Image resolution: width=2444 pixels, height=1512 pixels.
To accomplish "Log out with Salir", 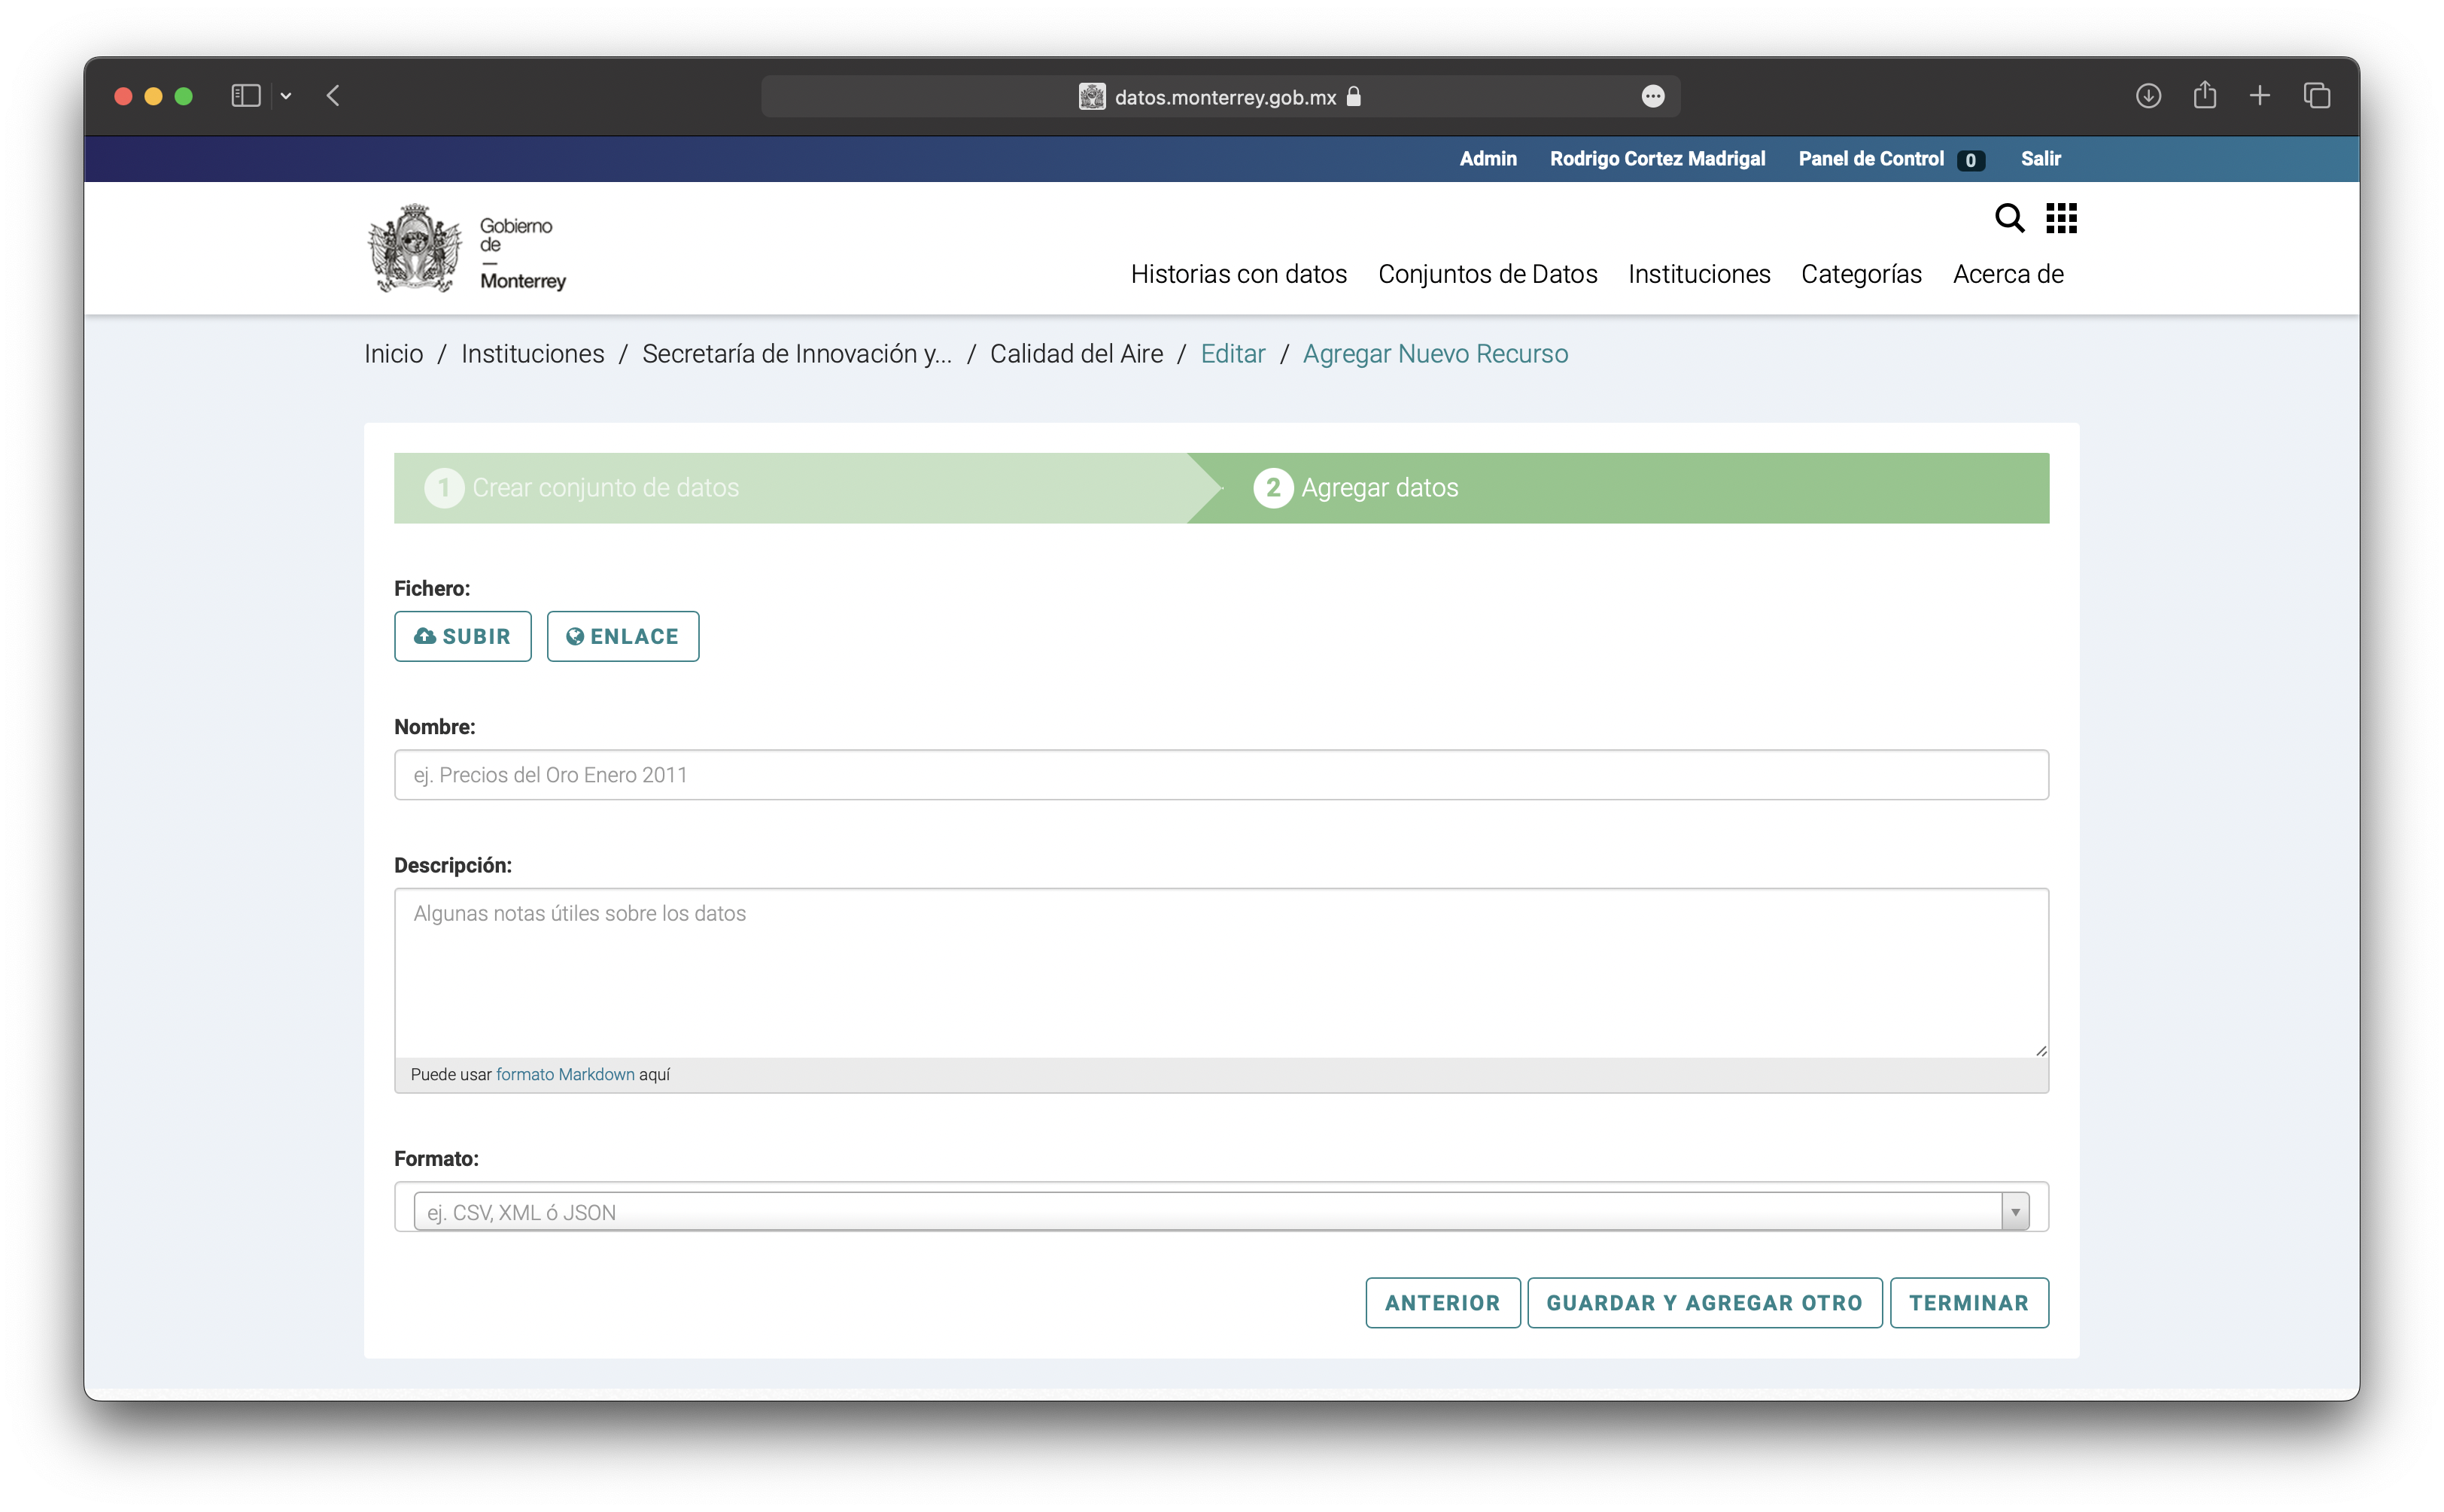I will (2040, 159).
